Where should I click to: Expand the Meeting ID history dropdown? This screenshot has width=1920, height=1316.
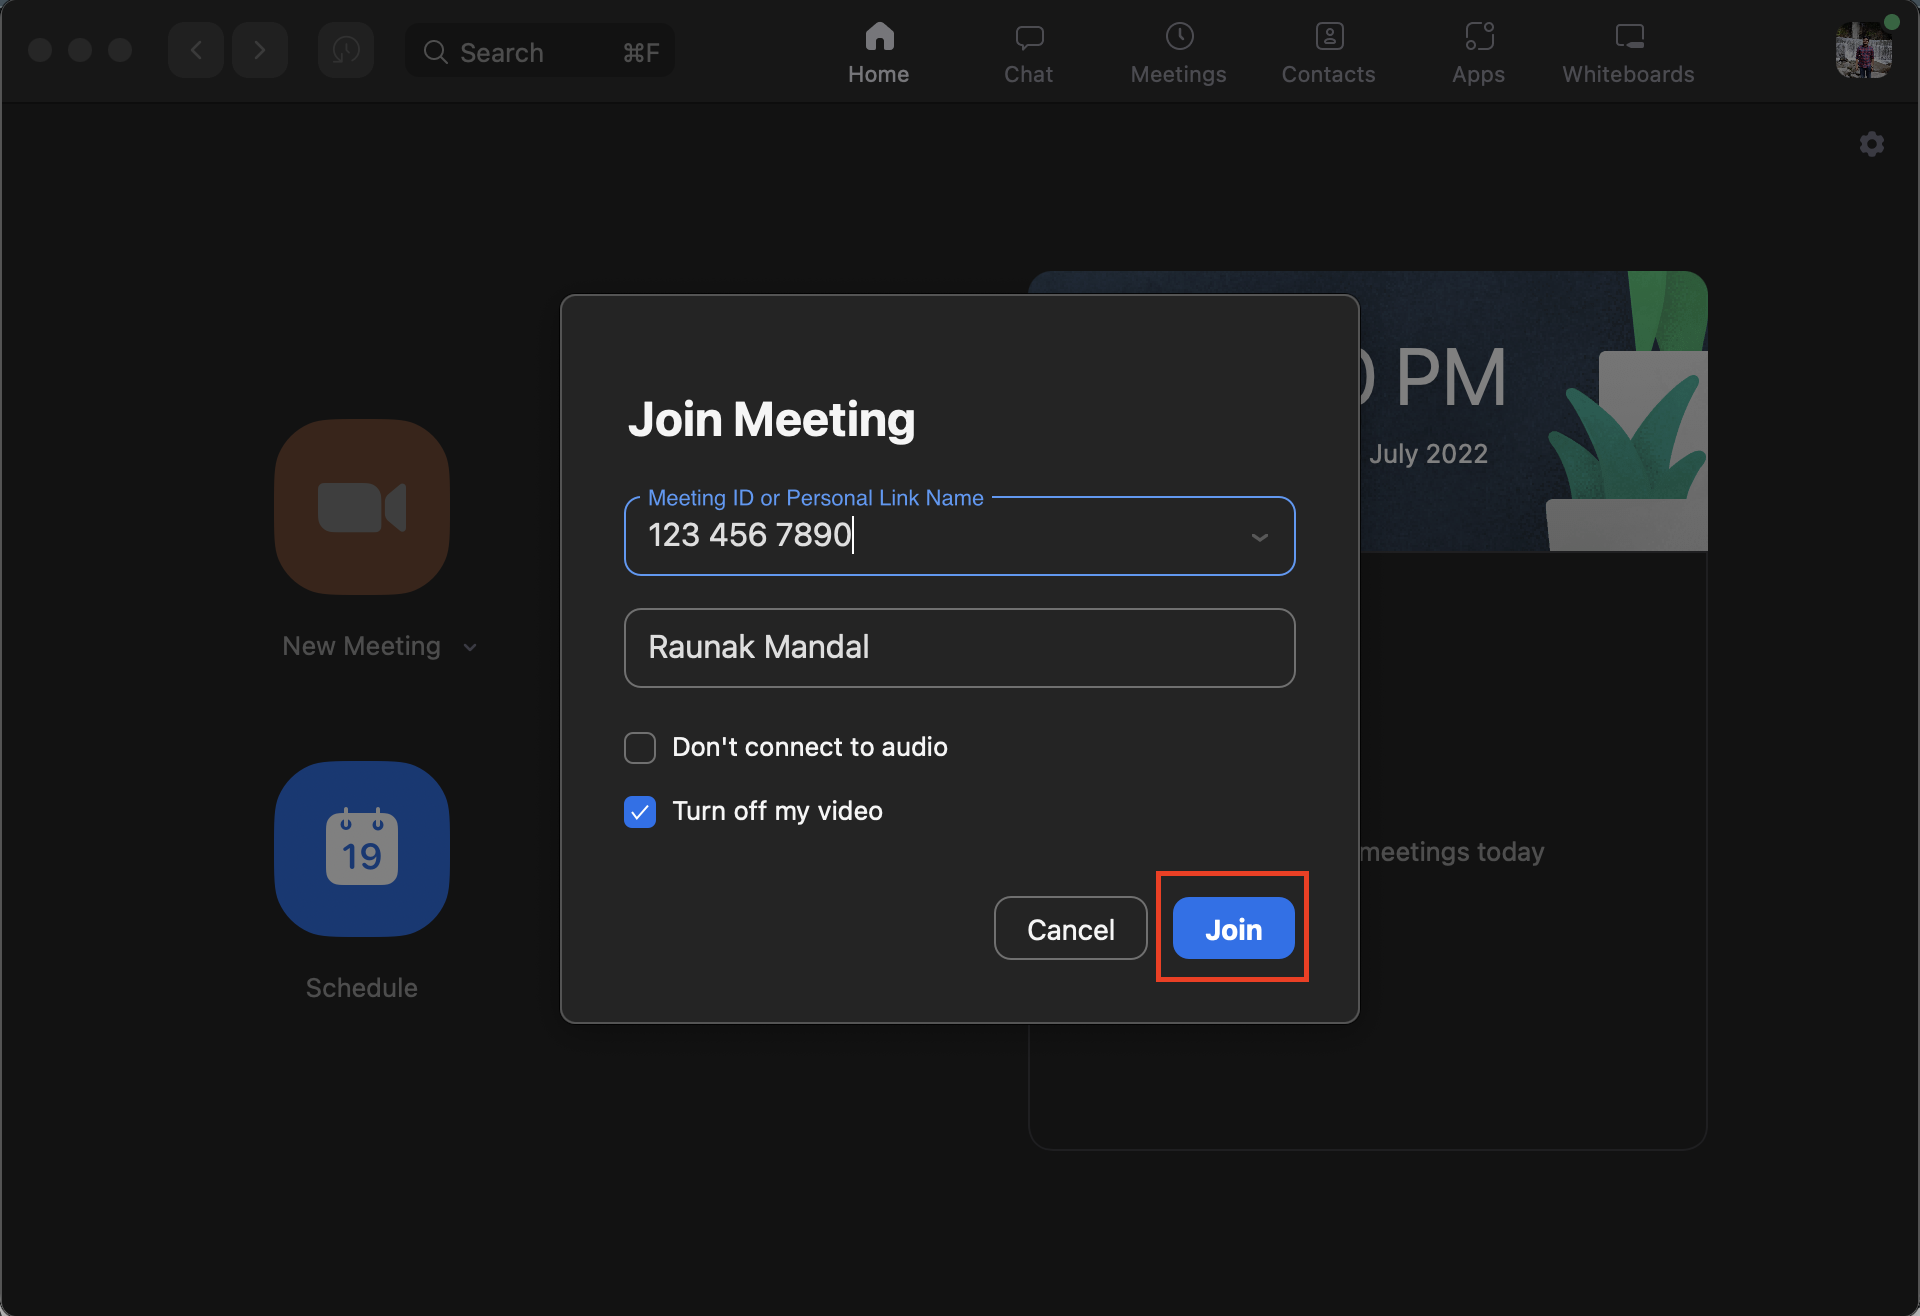1259,538
